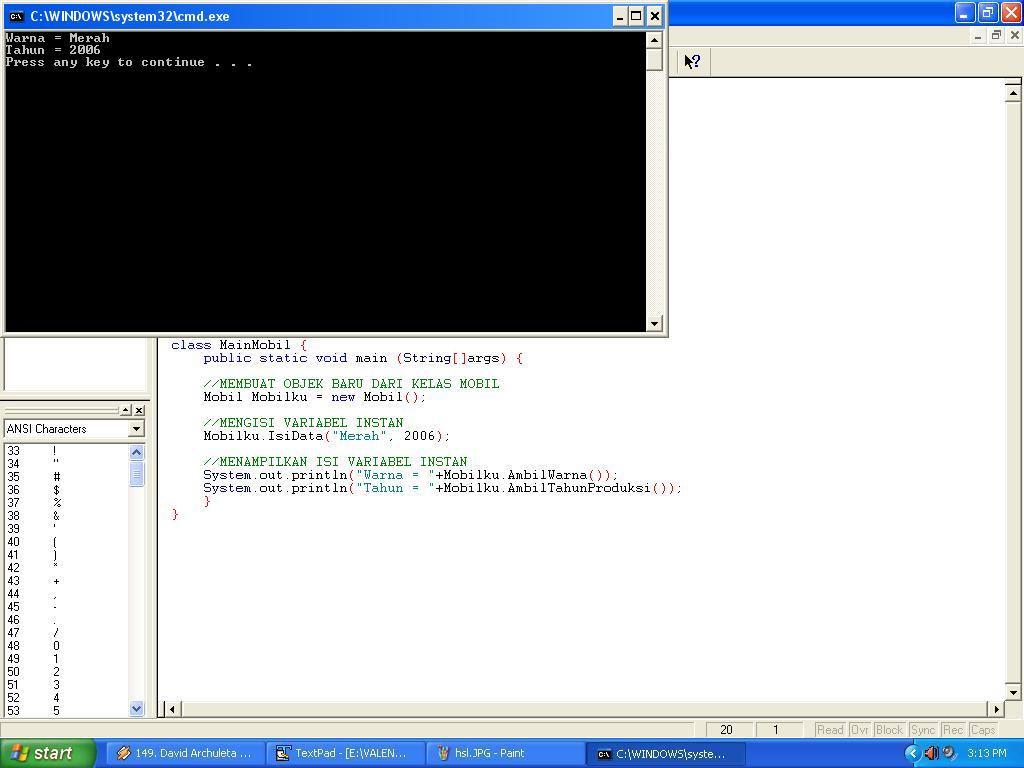Click the public static void main line
The image size is (1024, 768).
tap(363, 358)
